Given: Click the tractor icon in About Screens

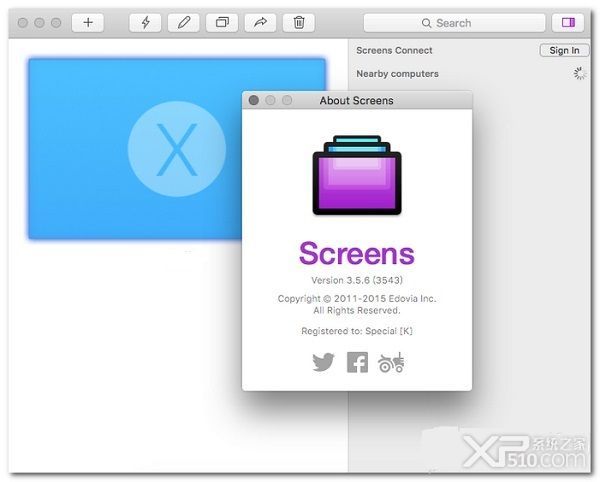Looking at the screenshot, I should (x=391, y=362).
